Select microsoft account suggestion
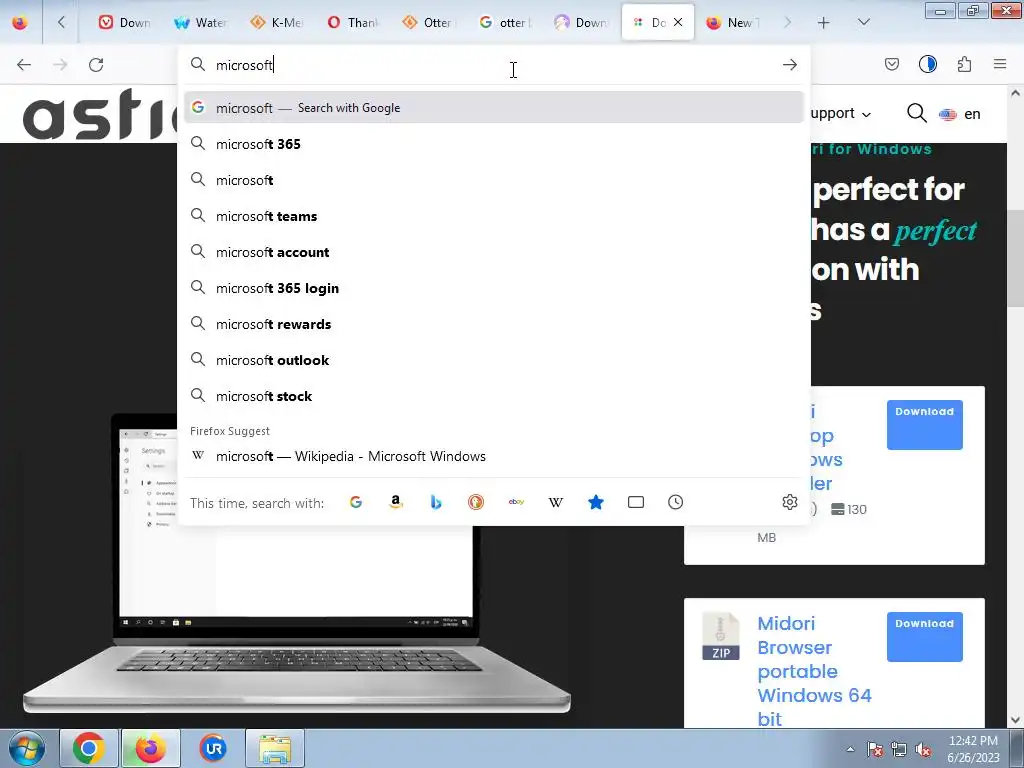1024x768 pixels. point(494,252)
